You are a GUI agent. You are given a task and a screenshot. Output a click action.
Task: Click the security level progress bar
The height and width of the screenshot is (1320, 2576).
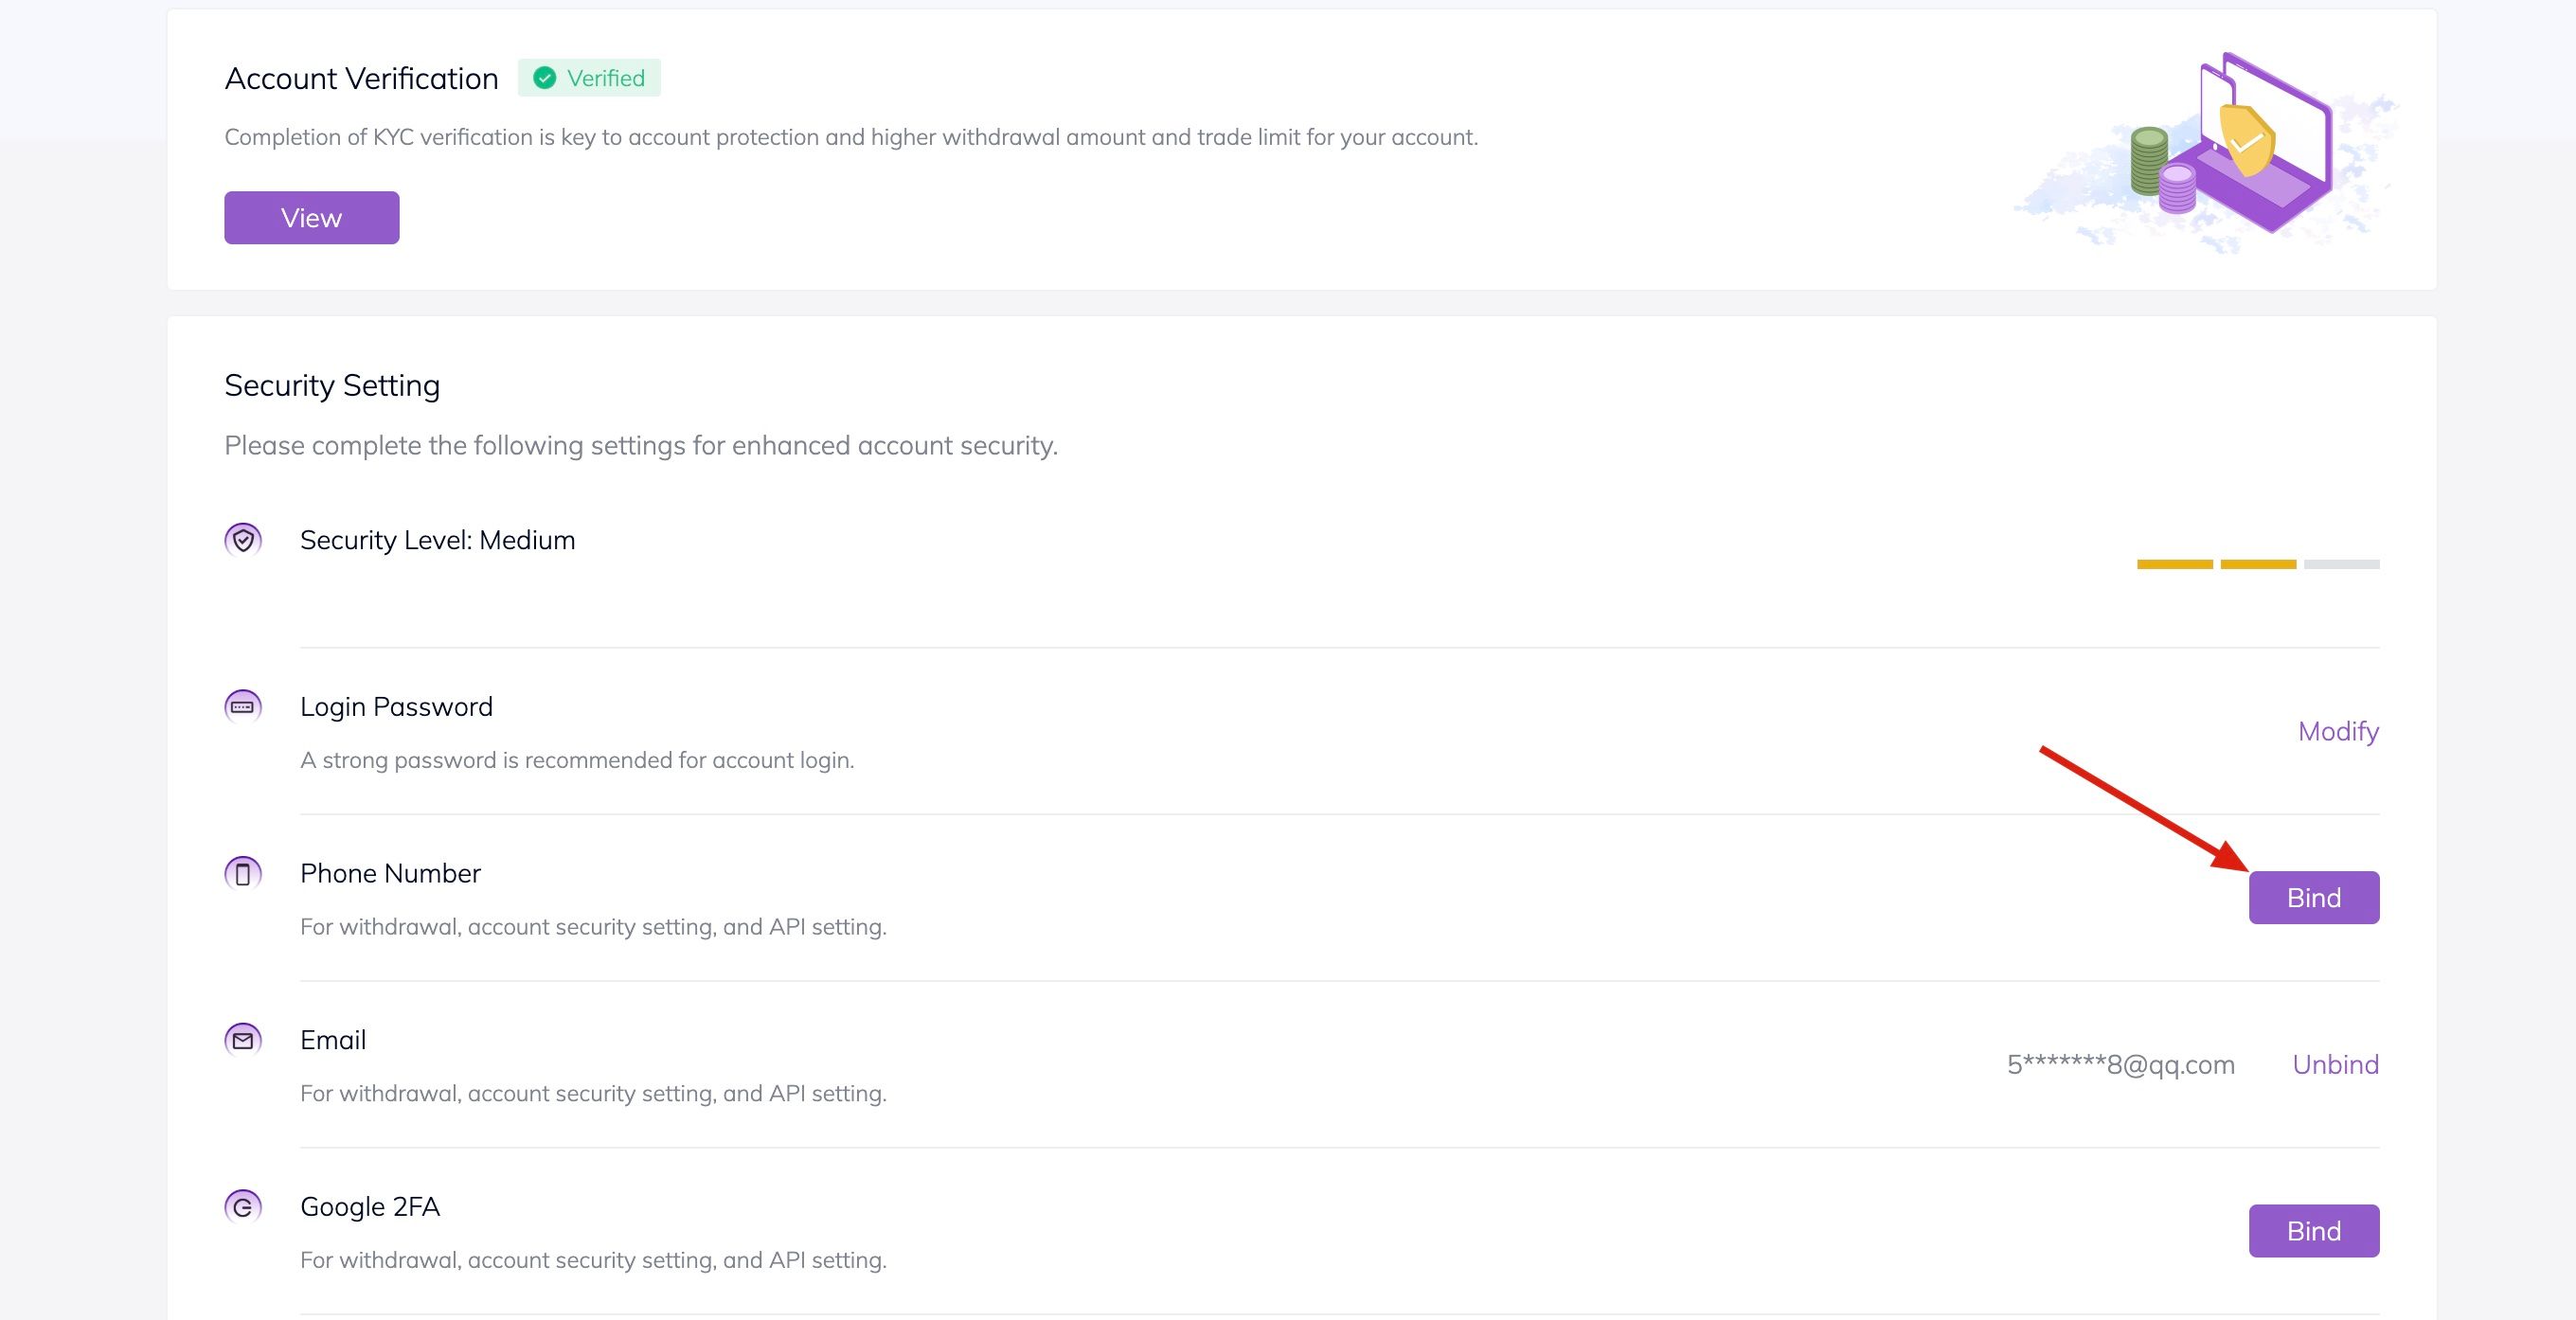click(x=2258, y=564)
